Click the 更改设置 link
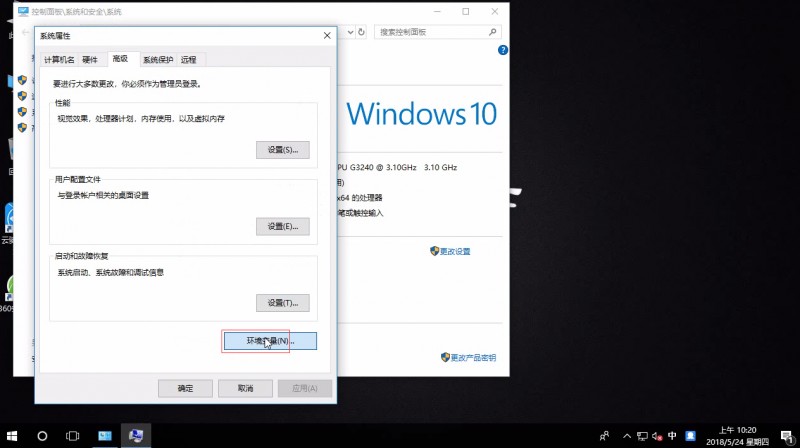Screen dimensions: 800x448 tap(455, 252)
